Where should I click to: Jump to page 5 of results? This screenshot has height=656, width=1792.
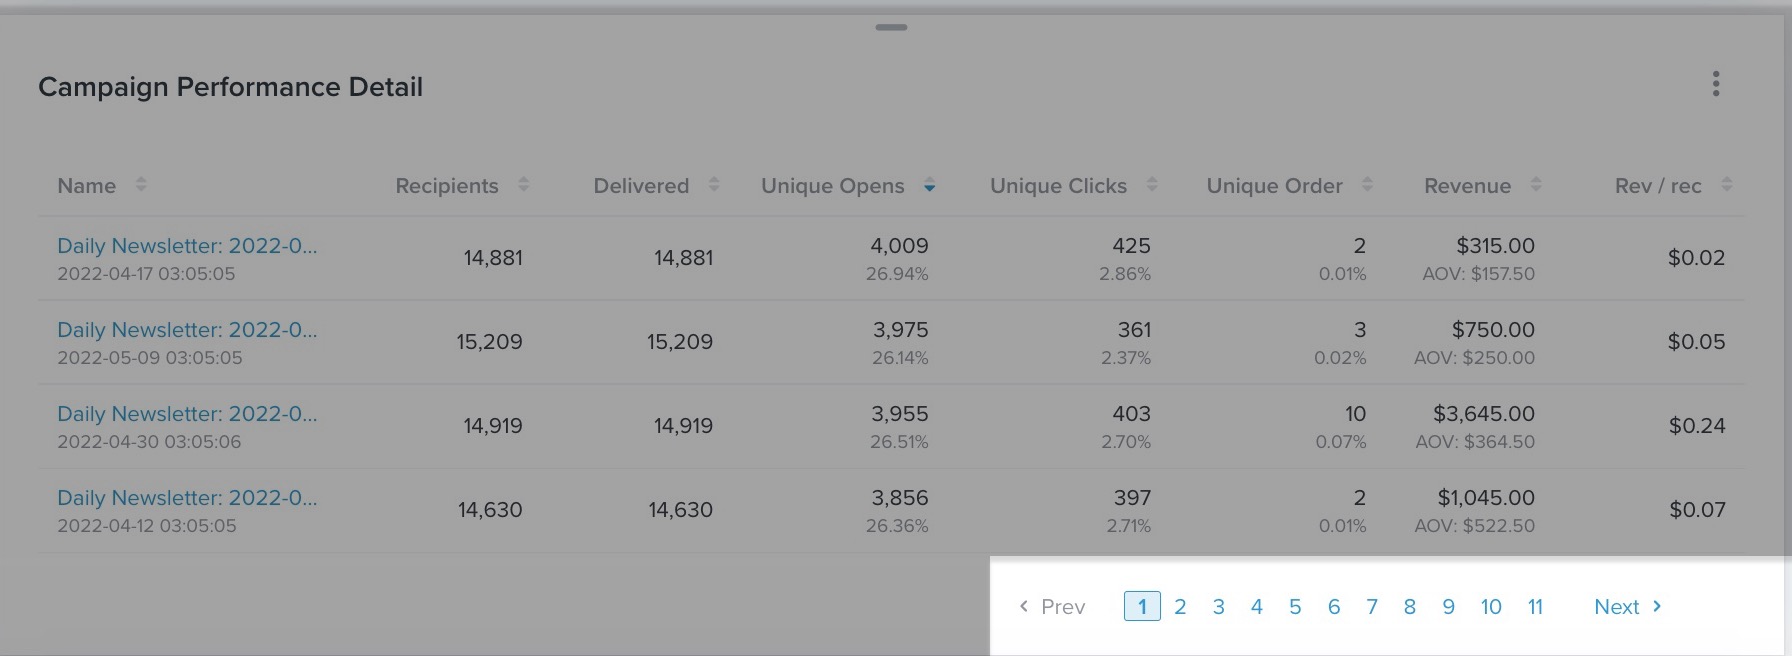1295,606
